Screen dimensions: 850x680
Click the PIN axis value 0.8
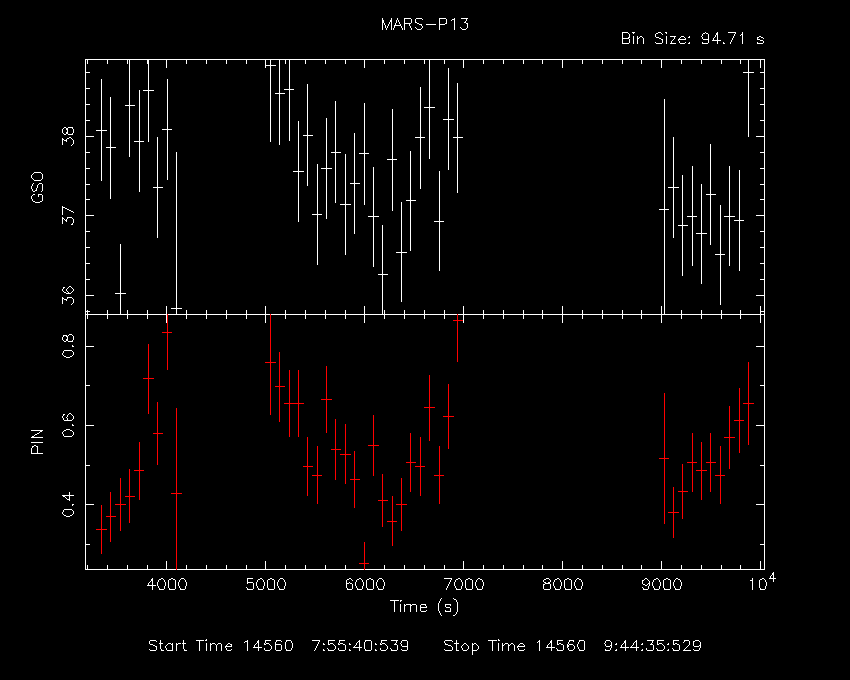[x=68, y=346]
